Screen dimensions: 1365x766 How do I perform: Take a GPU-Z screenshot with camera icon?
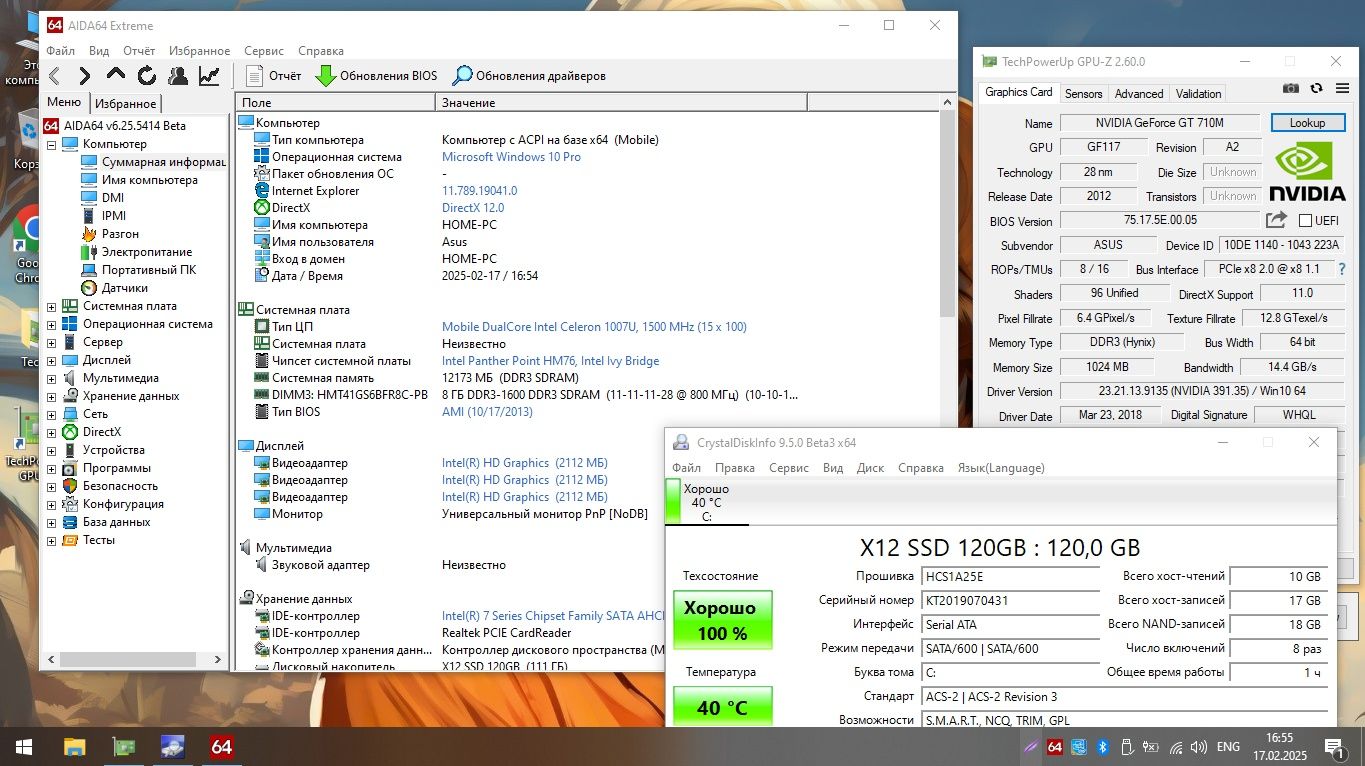(x=1291, y=89)
